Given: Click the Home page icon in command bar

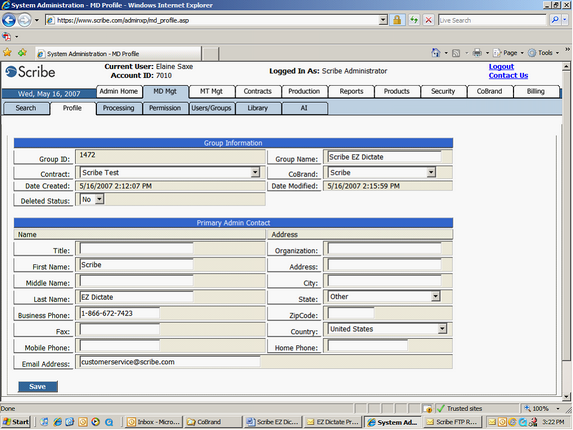Looking at the screenshot, I should [x=435, y=53].
